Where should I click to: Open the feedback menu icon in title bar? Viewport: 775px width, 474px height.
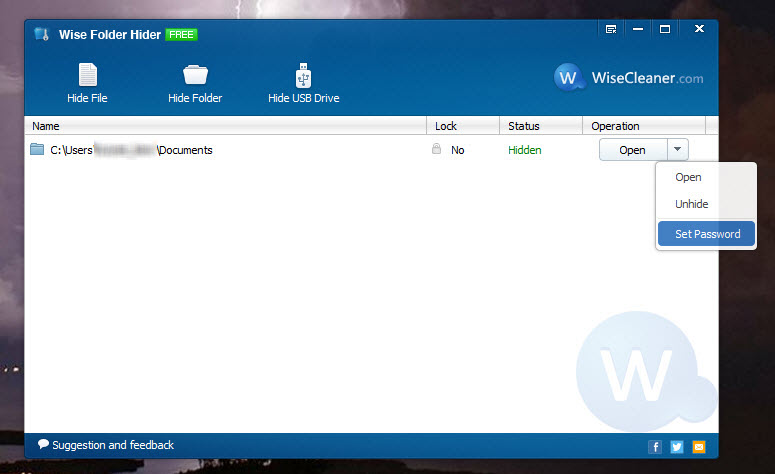coord(611,29)
